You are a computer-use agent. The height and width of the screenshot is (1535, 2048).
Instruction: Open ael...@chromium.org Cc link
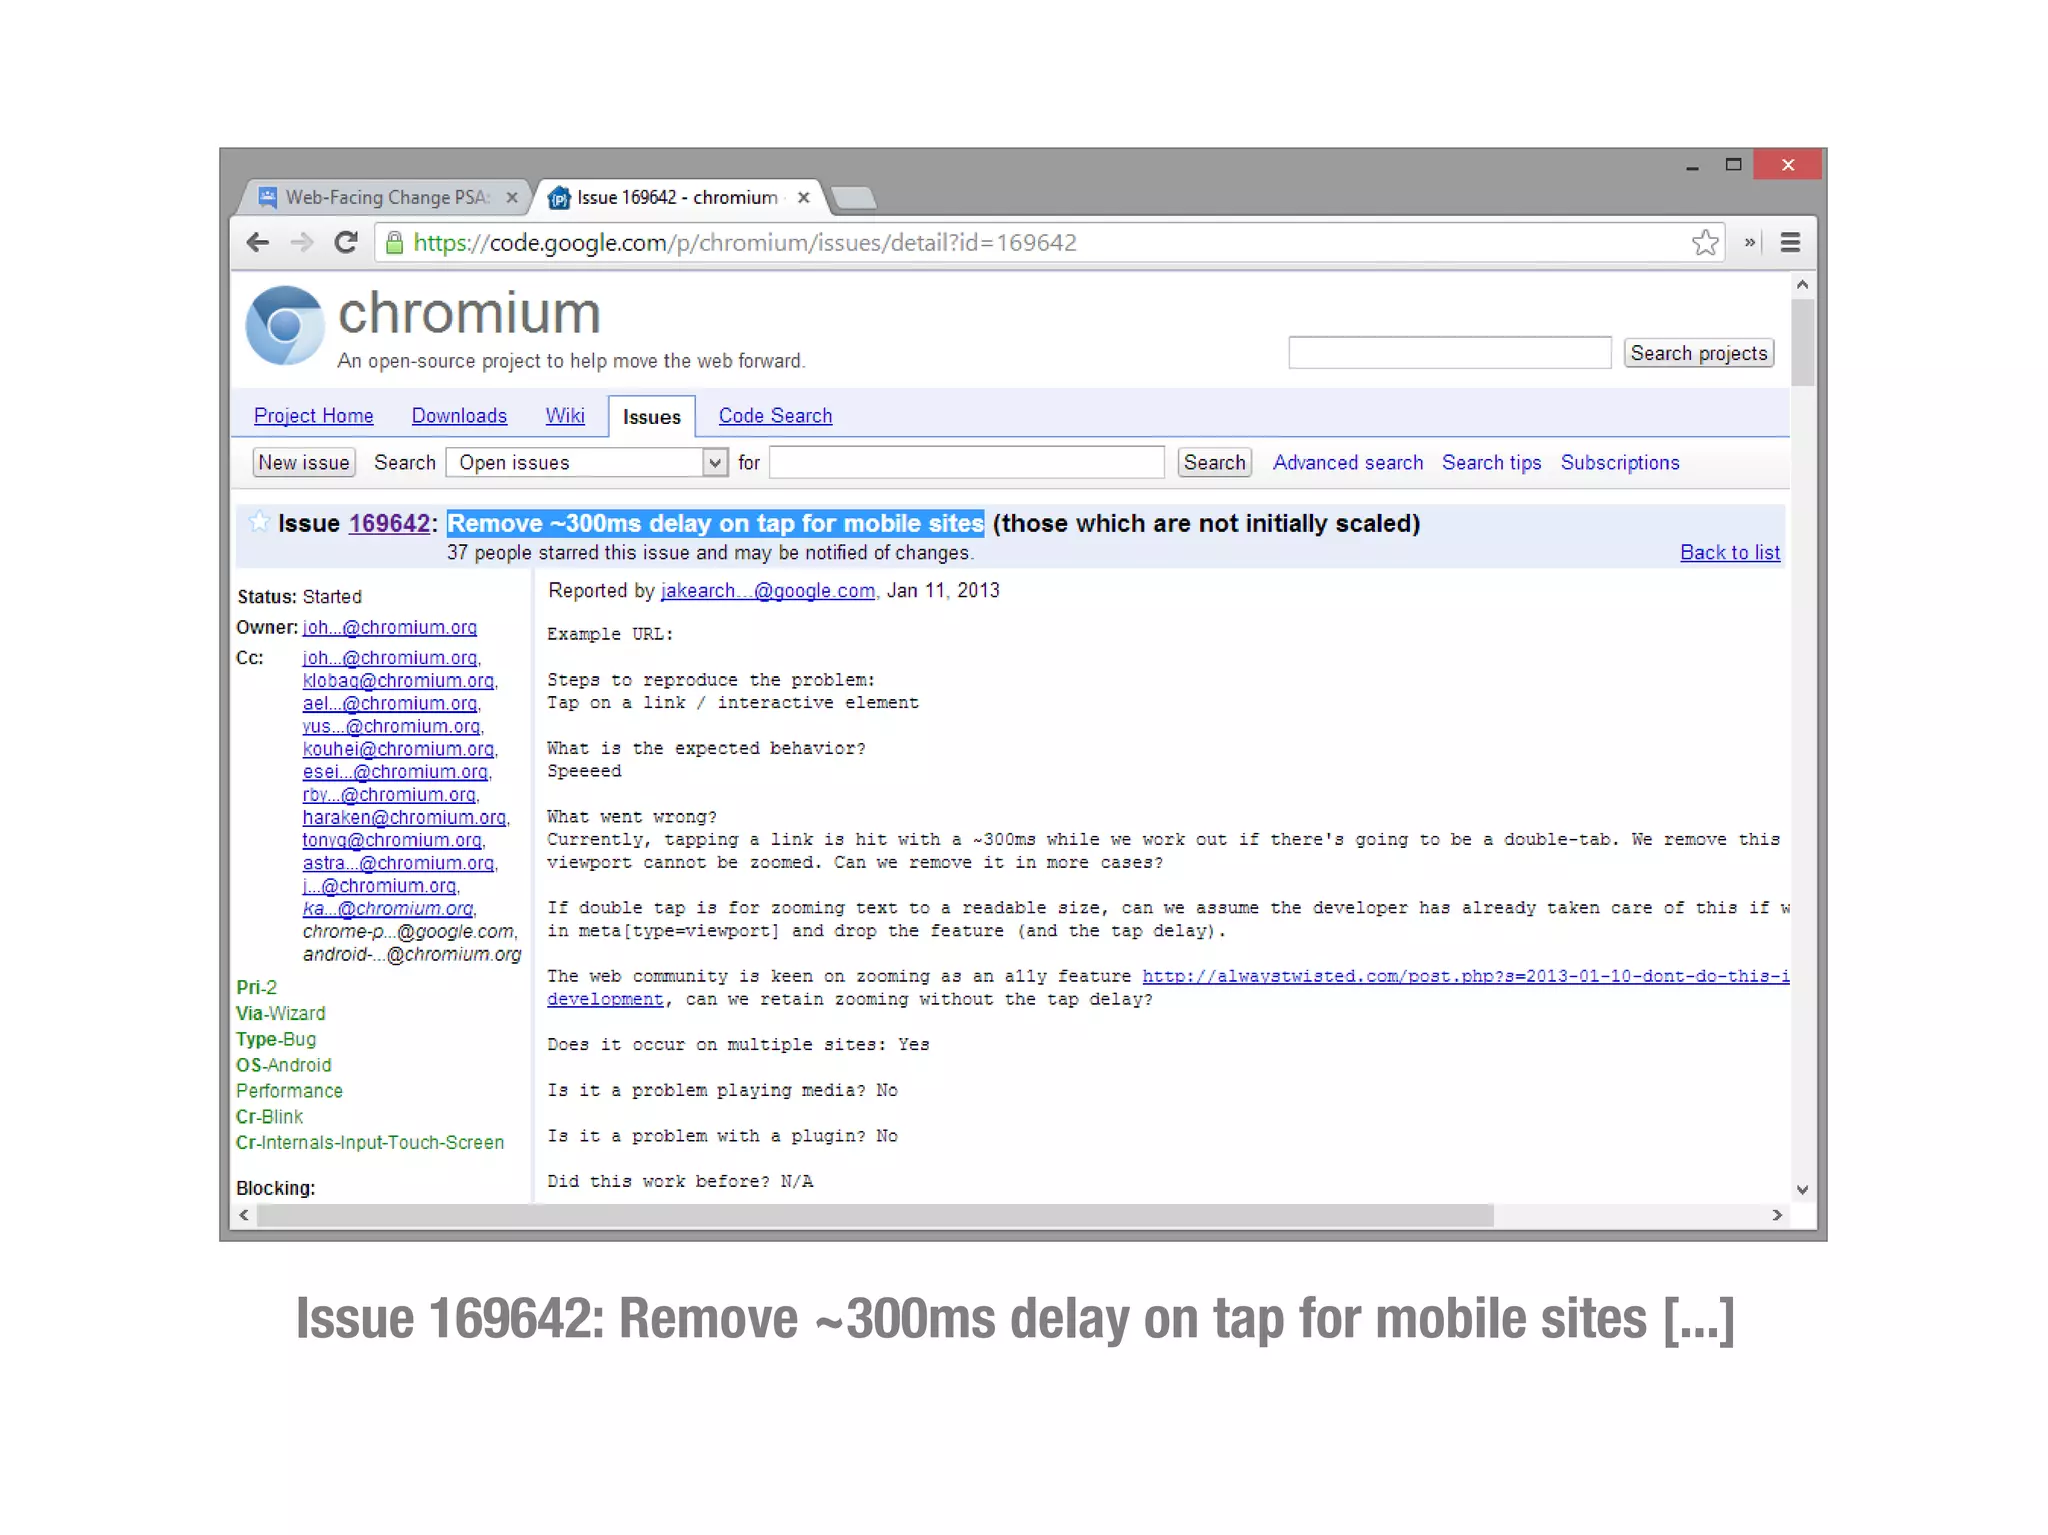point(391,703)
